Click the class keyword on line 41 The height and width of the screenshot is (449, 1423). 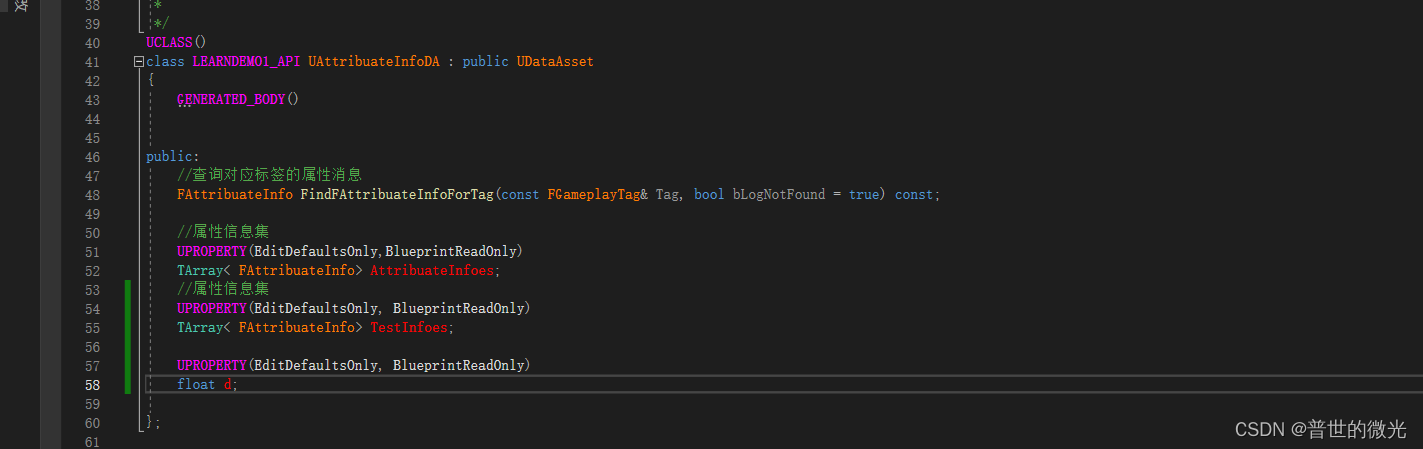coord(165,61)
